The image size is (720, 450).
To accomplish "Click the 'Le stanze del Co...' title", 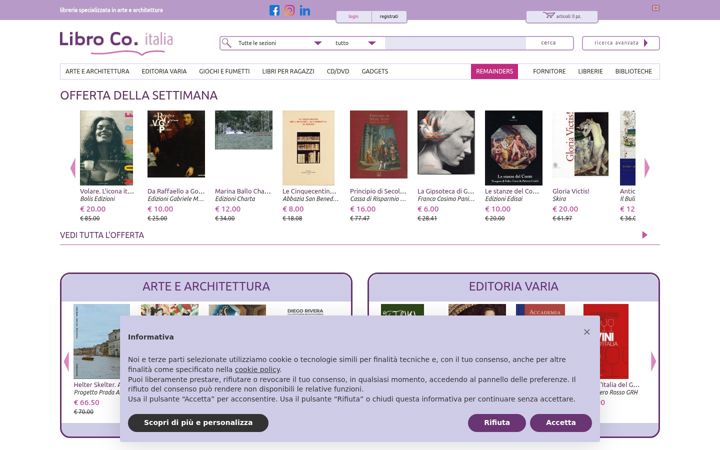I will [512, 191].
